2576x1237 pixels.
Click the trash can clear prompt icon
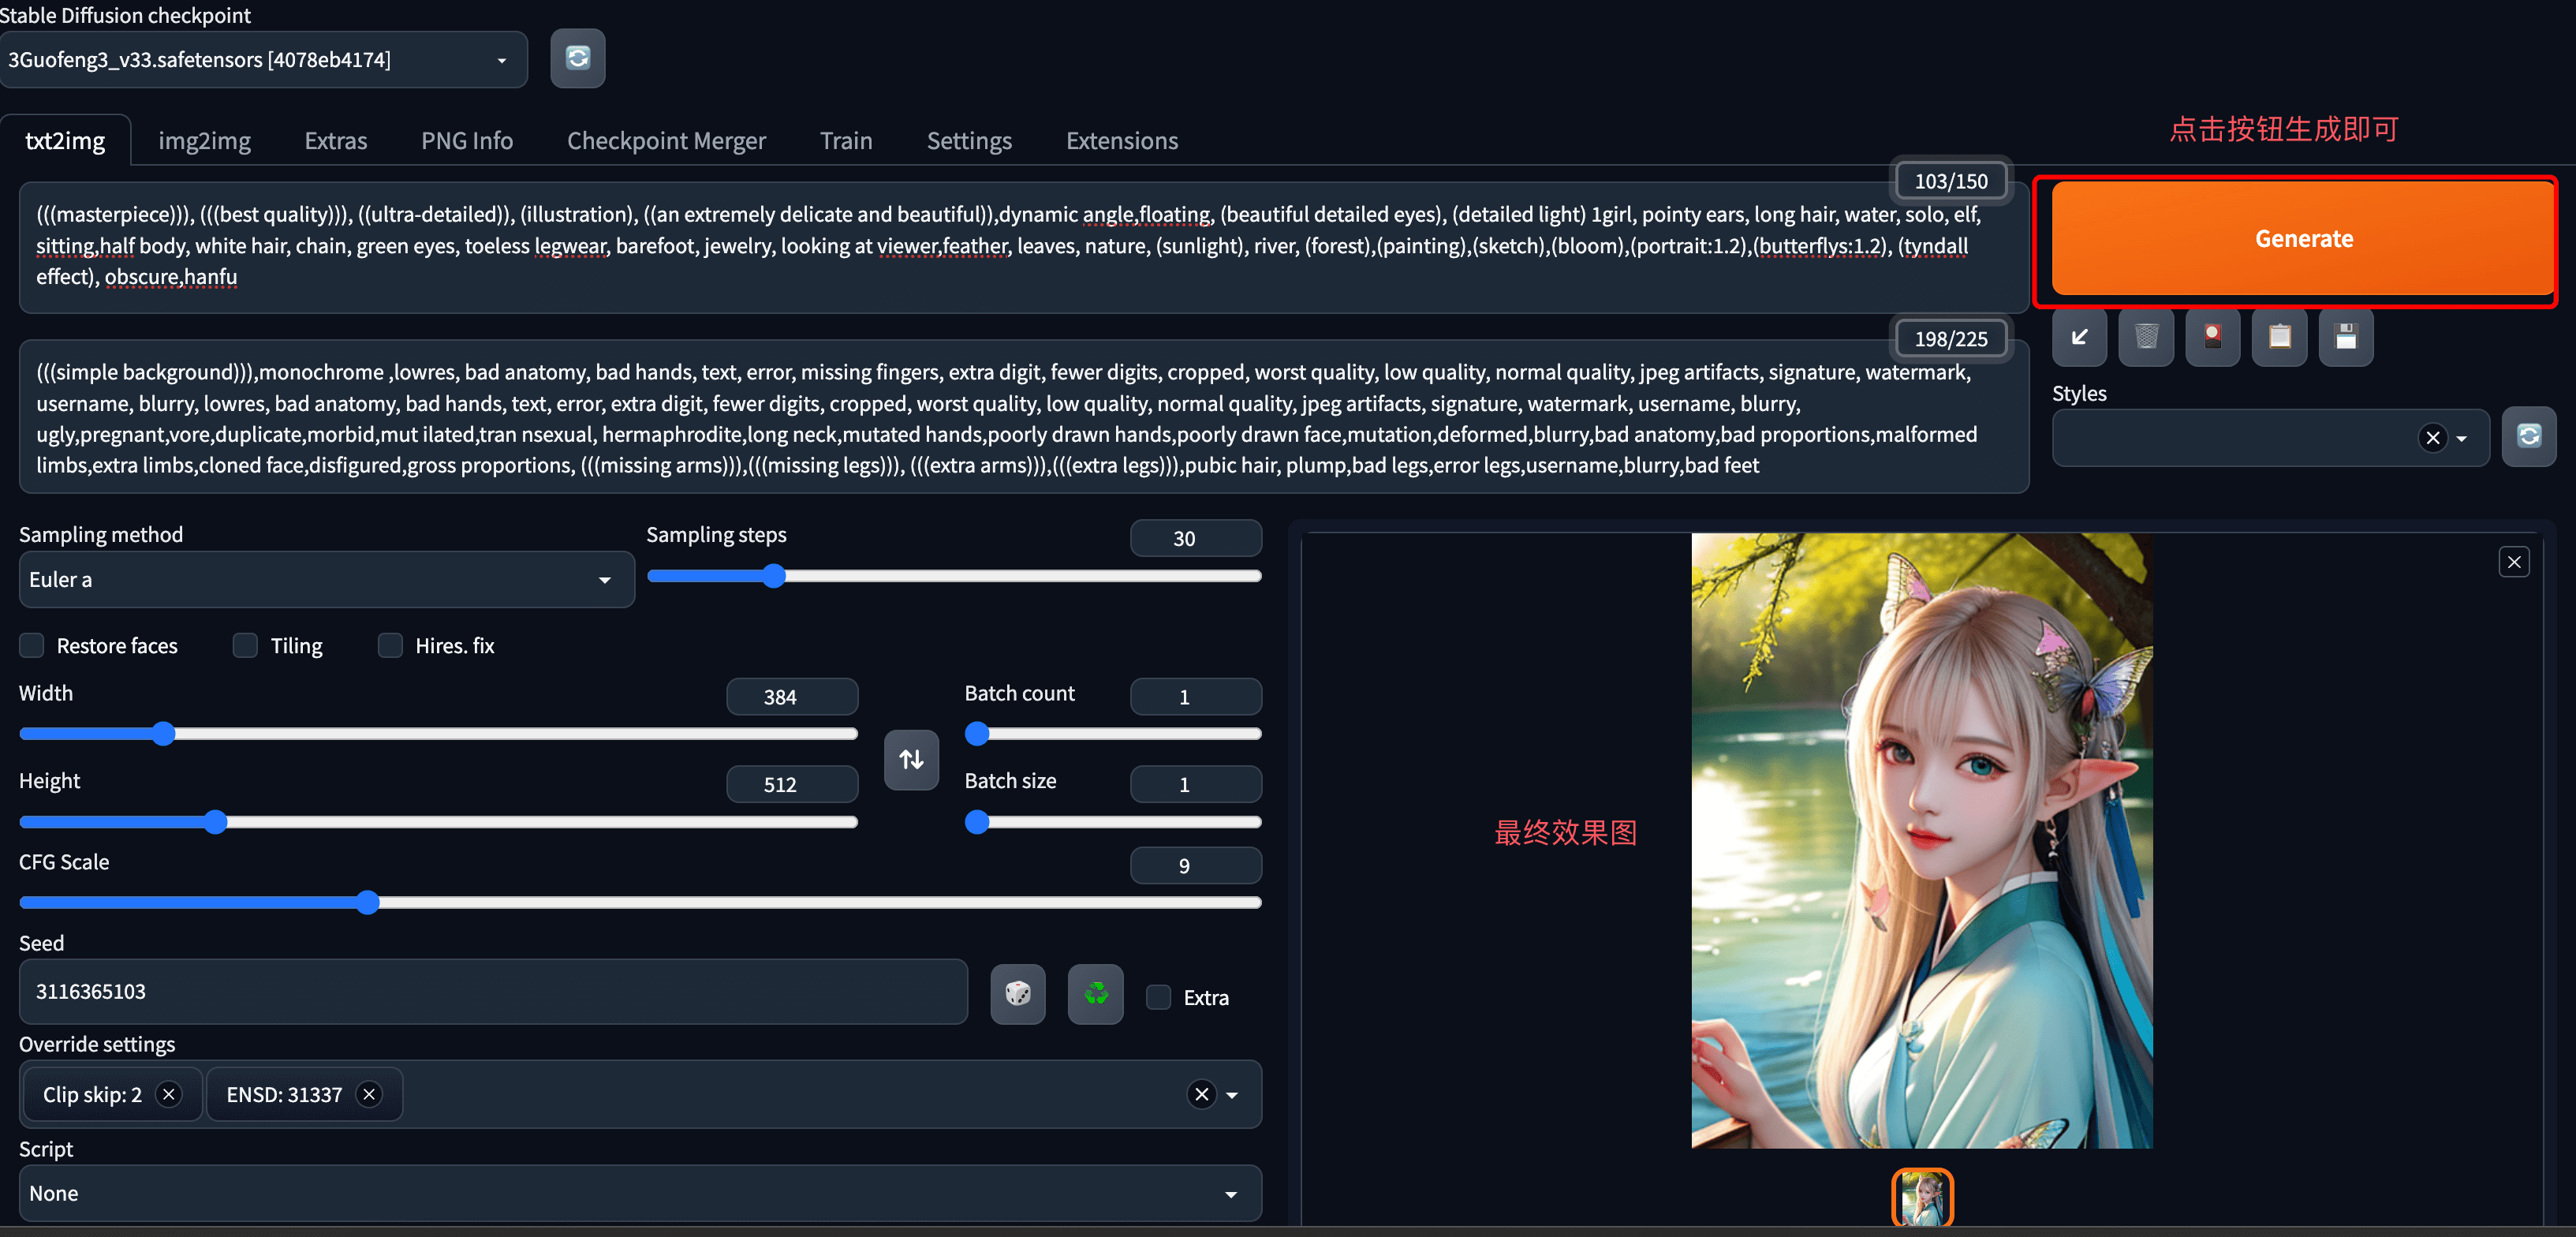2145,338
